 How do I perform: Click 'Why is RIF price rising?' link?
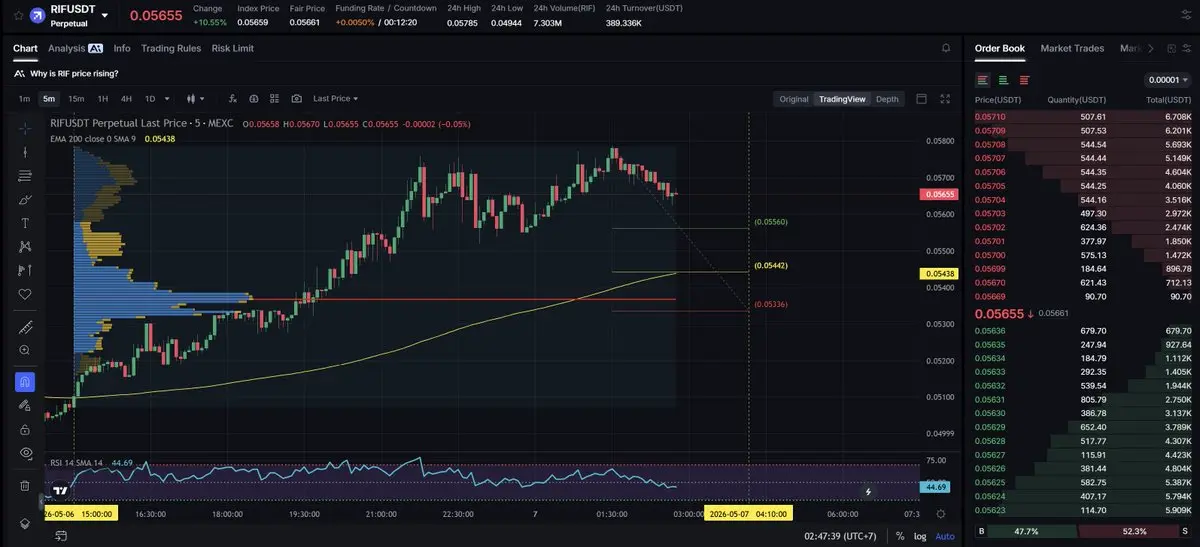tap(74, 73)
